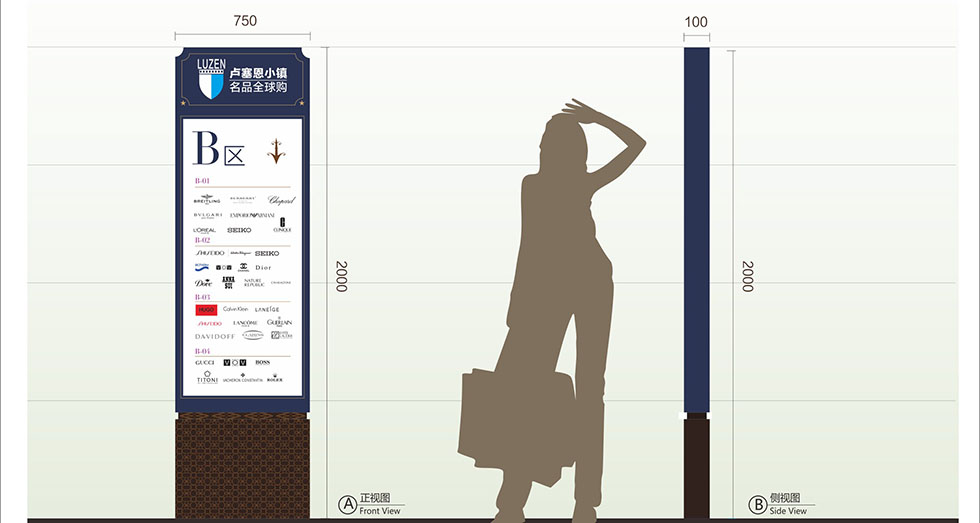Click the Rolex logo on the sign
This screenshot has height=523, width=980.
coord(274,378)
